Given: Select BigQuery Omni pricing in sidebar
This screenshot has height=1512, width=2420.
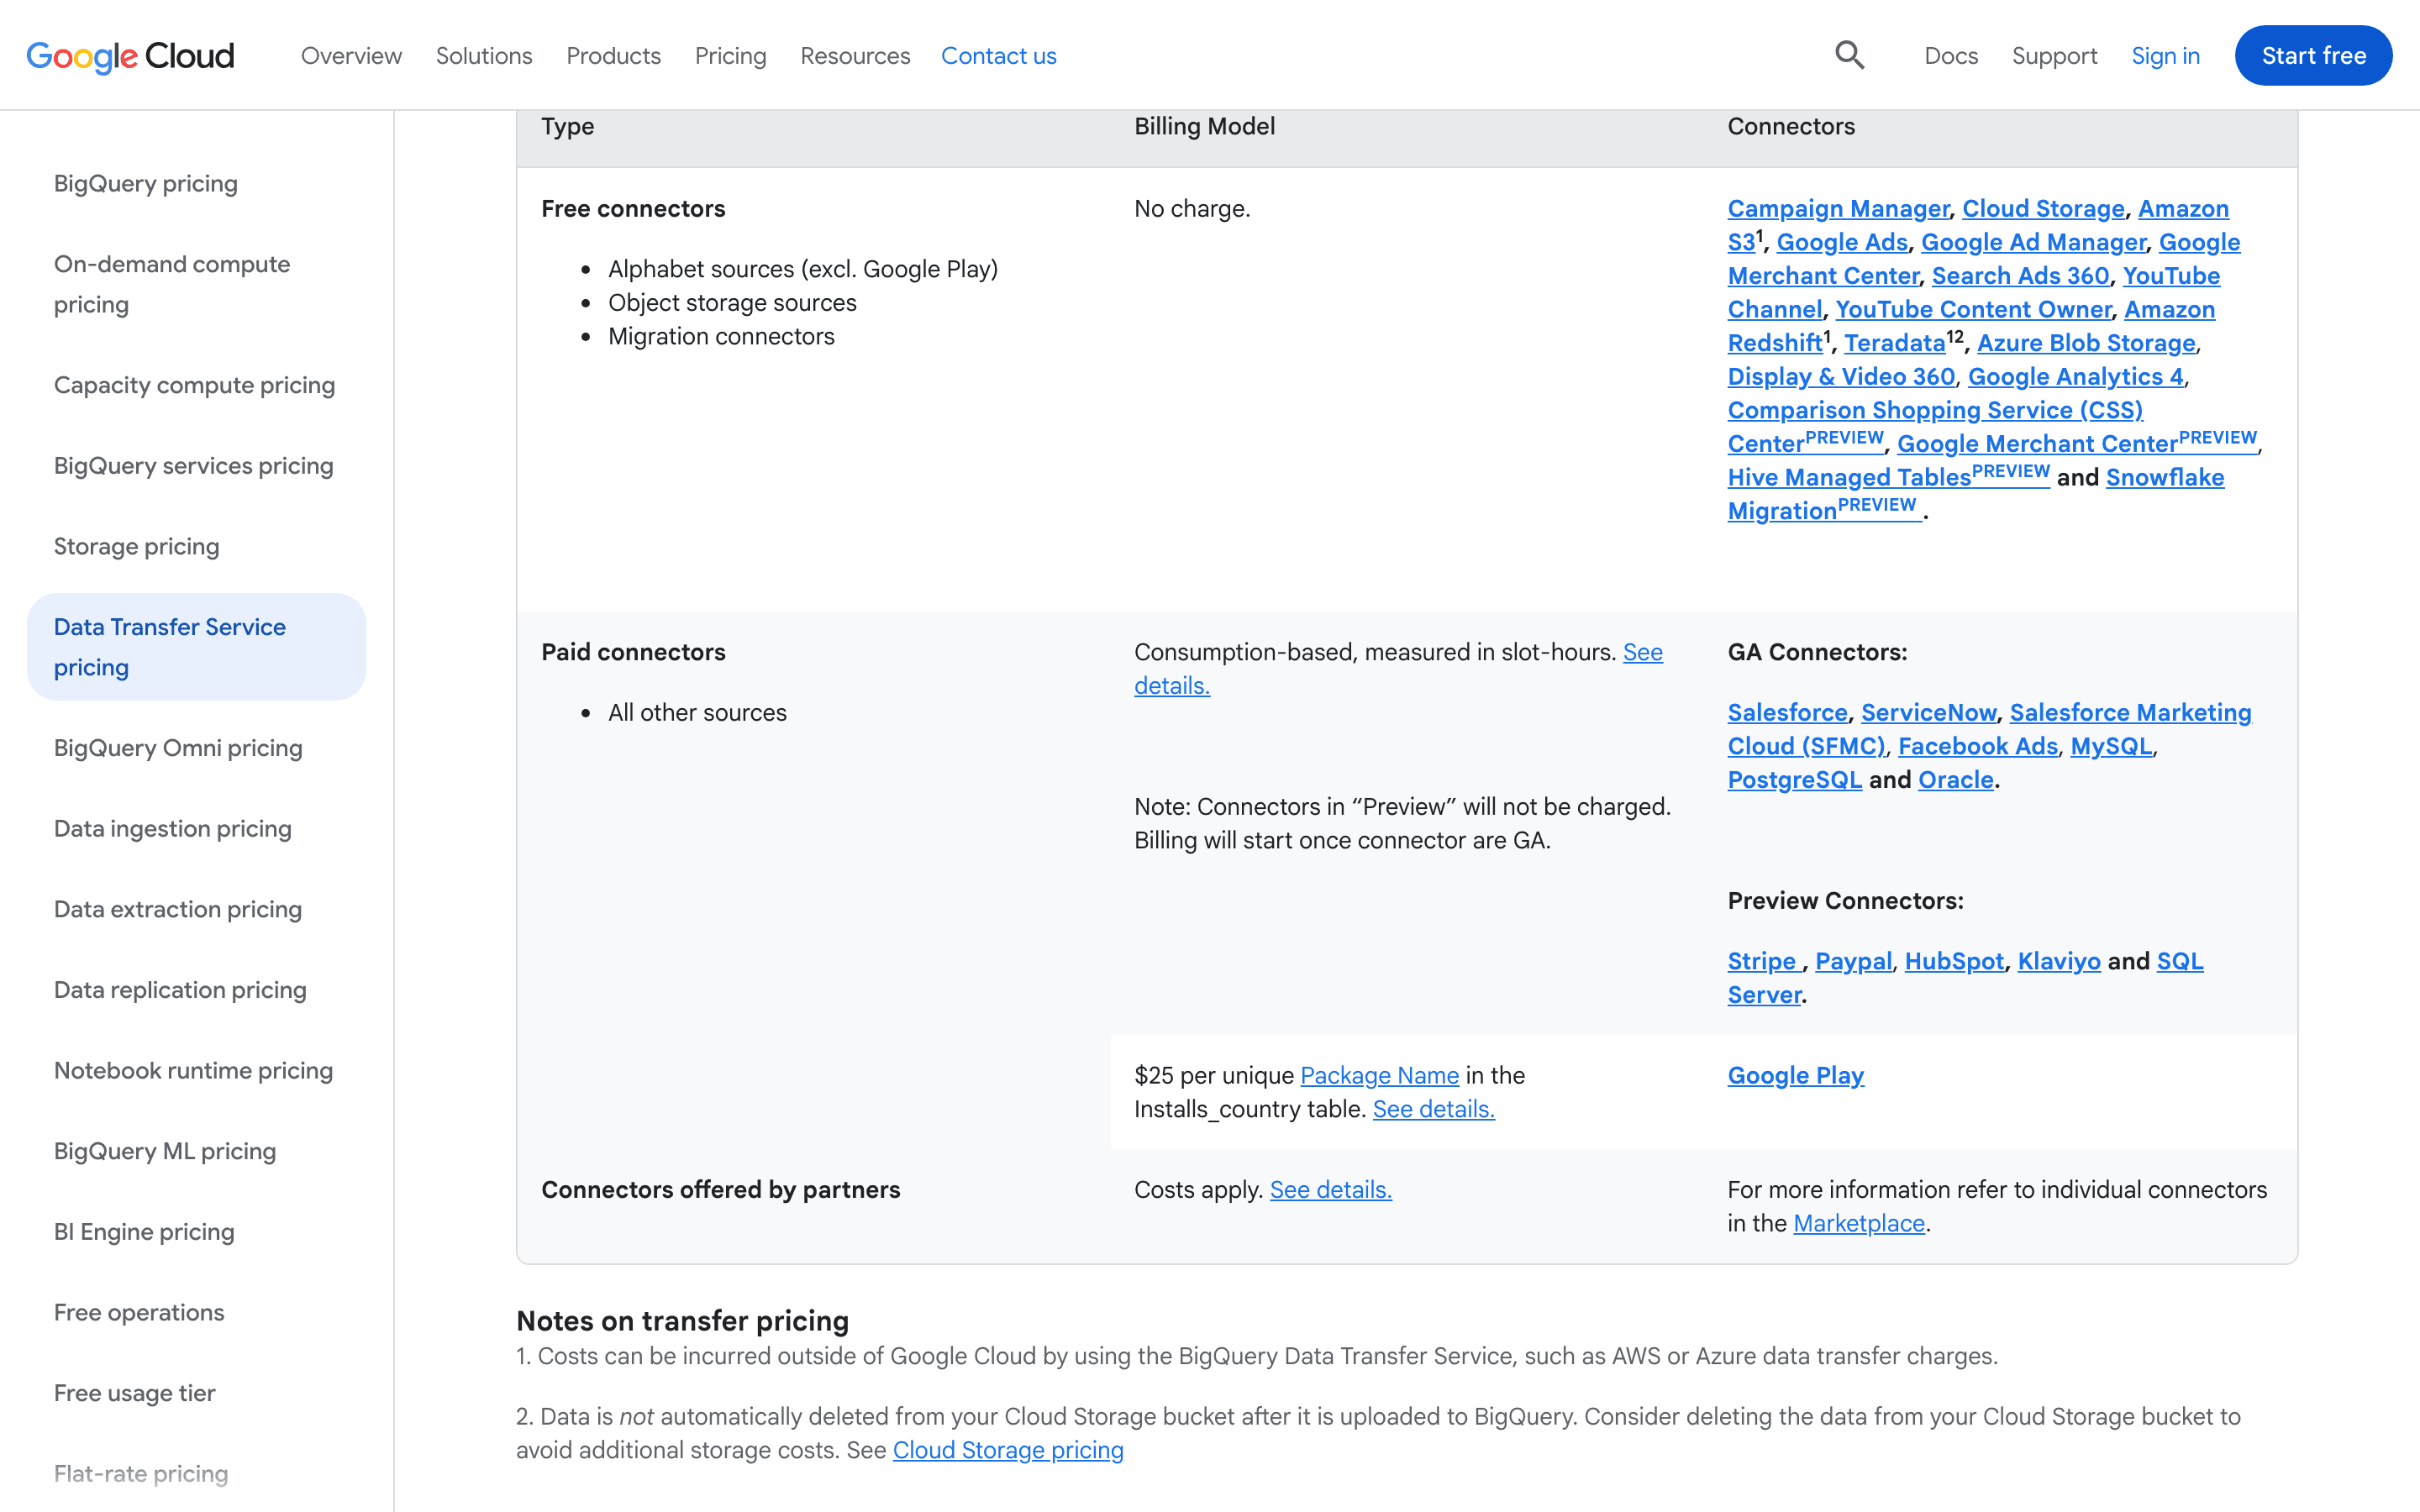Looking at the screenshot, I should tap(178, 748).
